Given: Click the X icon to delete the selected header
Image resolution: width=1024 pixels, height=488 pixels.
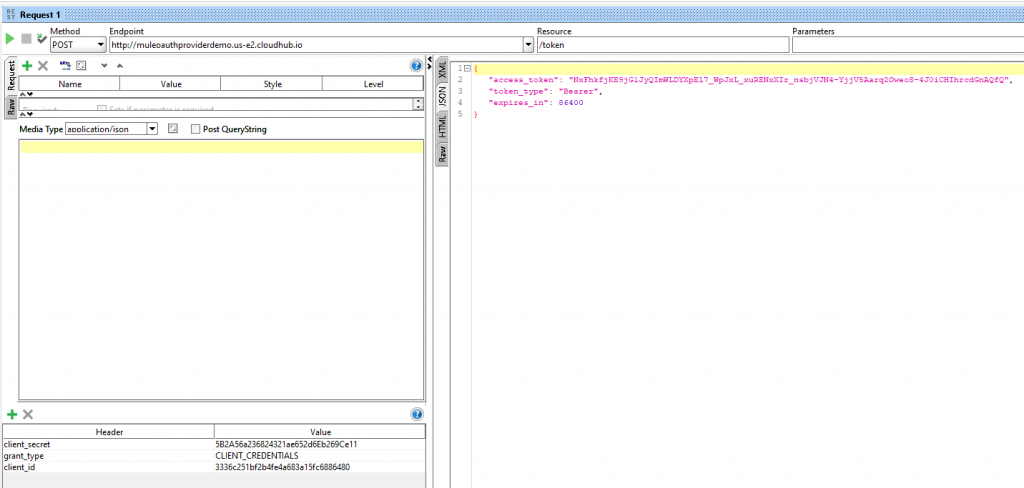Looking at the screenshot, I should 28,414.
